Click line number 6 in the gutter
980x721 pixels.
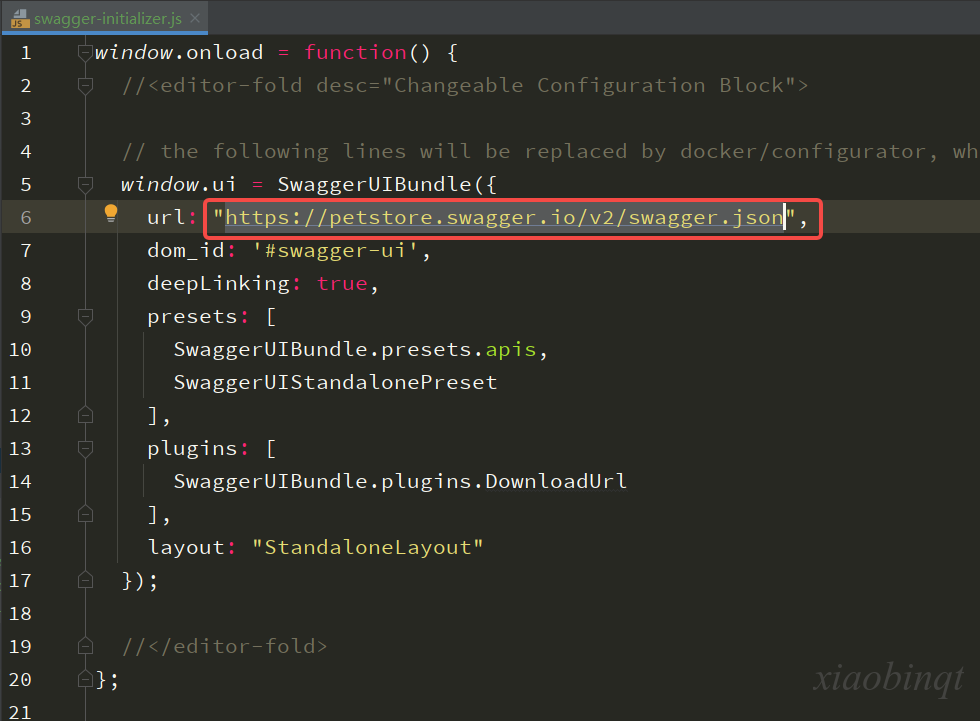coord(26,217)
